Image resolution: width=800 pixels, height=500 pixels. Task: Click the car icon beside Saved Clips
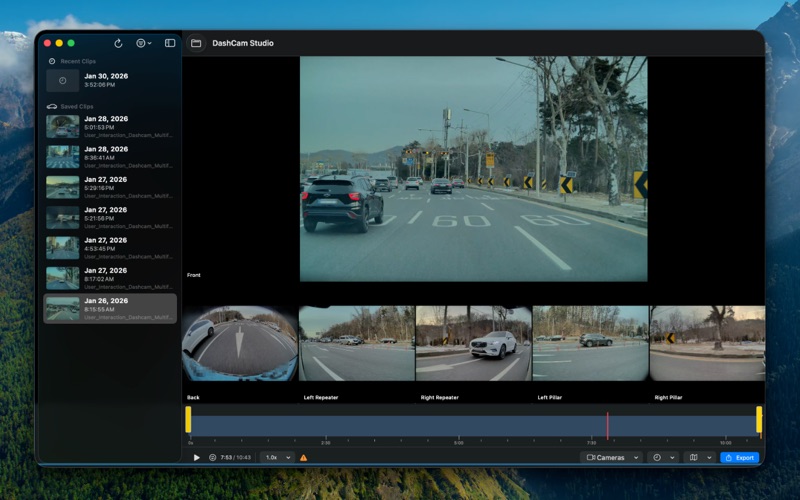pyautogui.click(x=52, y=107)
